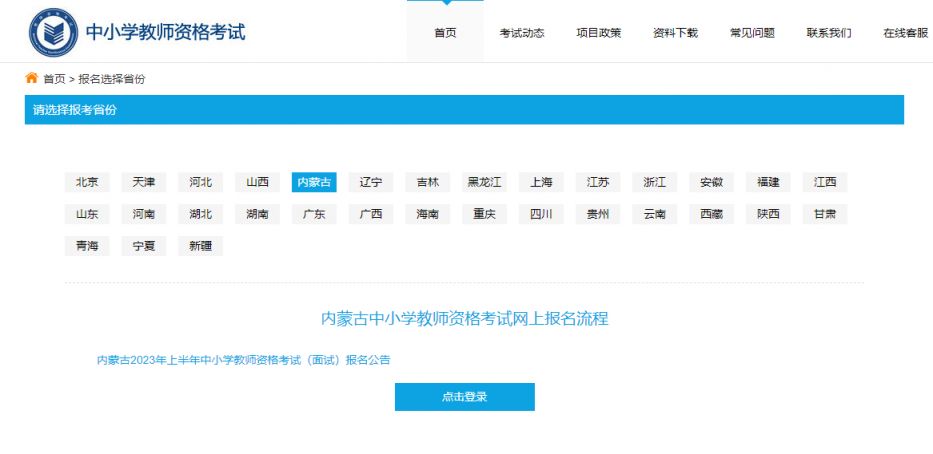
Task: Select the highlighted 内蒙古 province
Action: coord(314,182)
